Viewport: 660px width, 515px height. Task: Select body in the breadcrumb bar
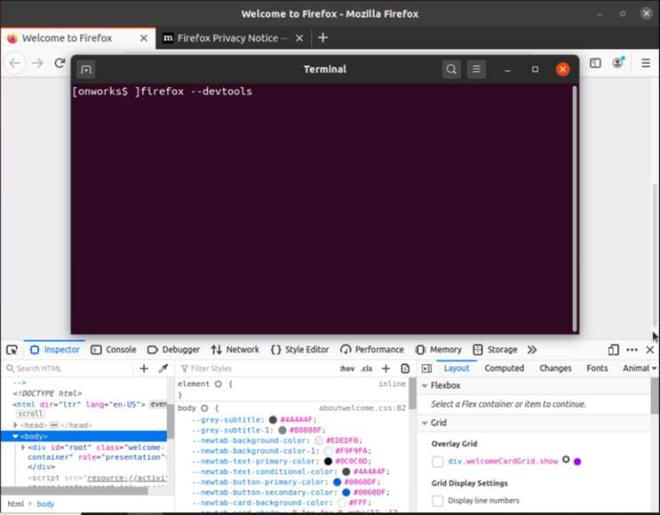[x=45, y=504]
